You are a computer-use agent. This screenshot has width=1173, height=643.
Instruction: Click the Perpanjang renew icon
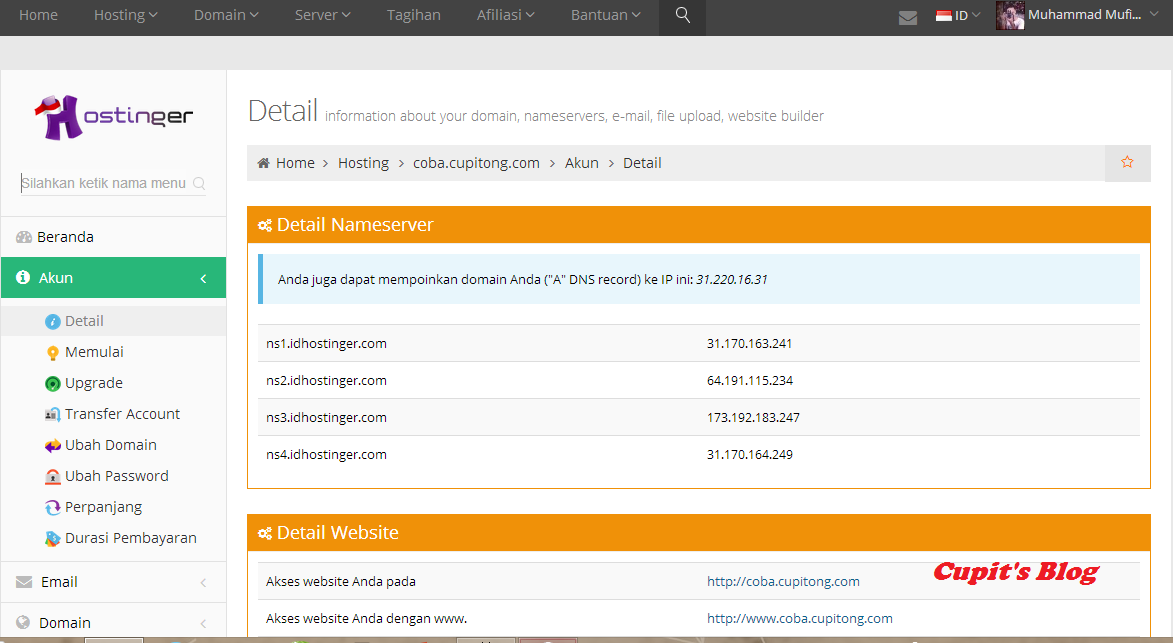point(52,508)
